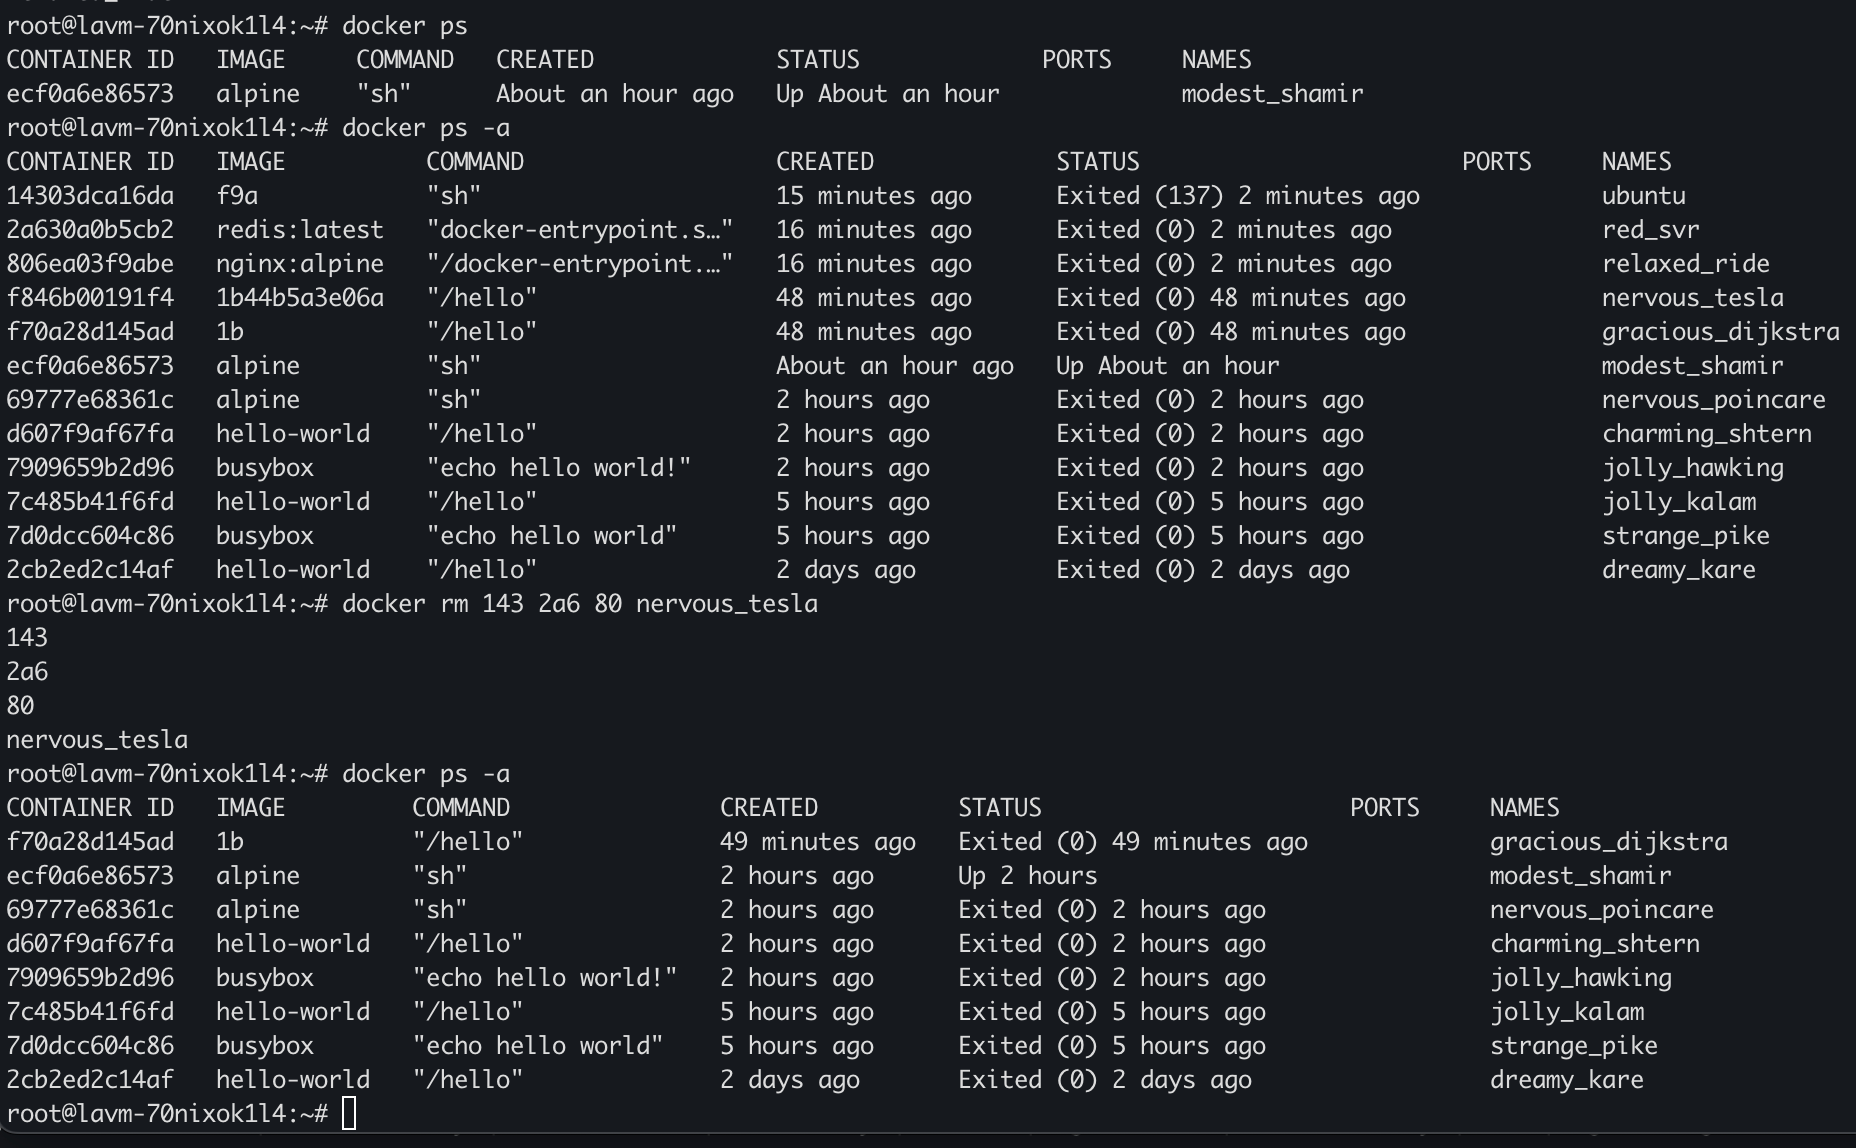Click the container ID ecf0a6e86573 in the first table
The width and height of the screenshot is (1856, 1148).
pos(90,94)
